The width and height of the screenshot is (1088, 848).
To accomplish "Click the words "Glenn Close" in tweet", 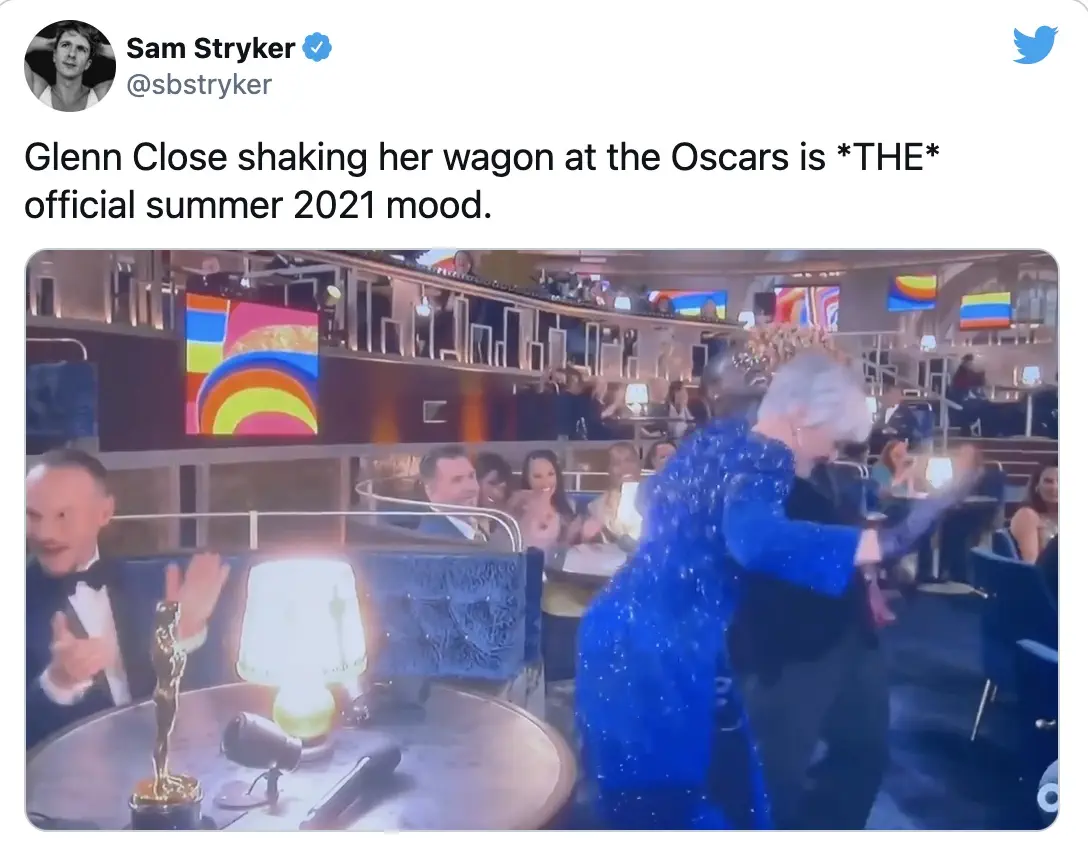I will tap(126, 158).
